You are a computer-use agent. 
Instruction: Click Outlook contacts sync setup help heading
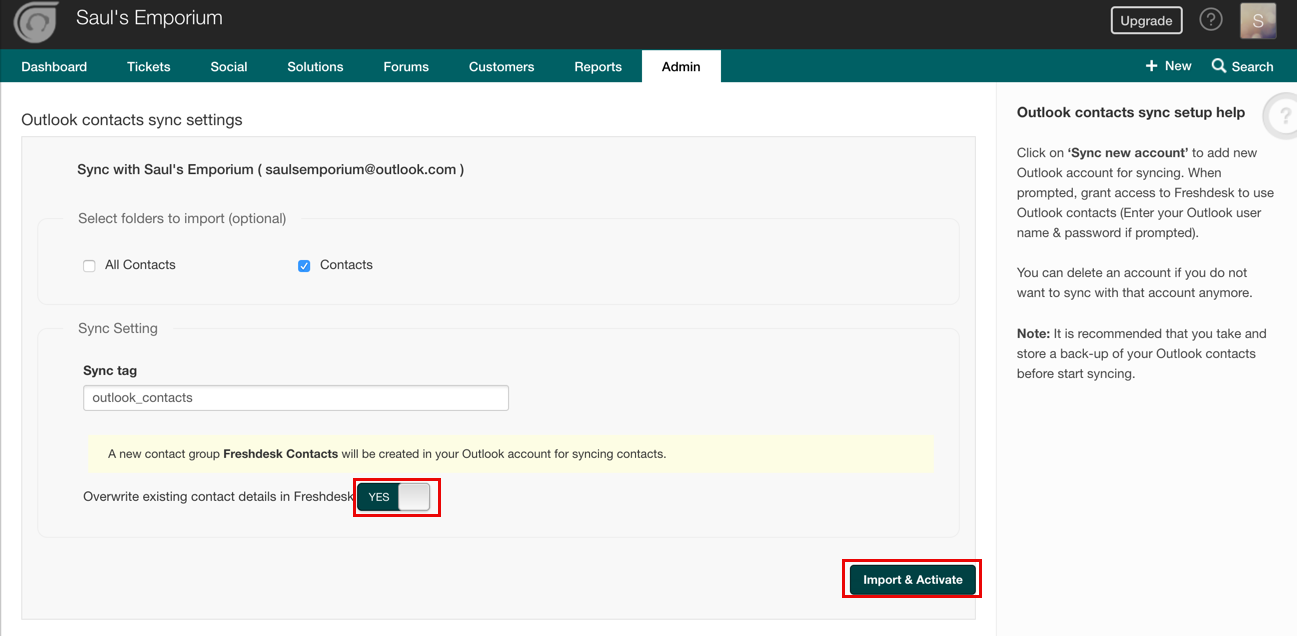coord(1131,113)
